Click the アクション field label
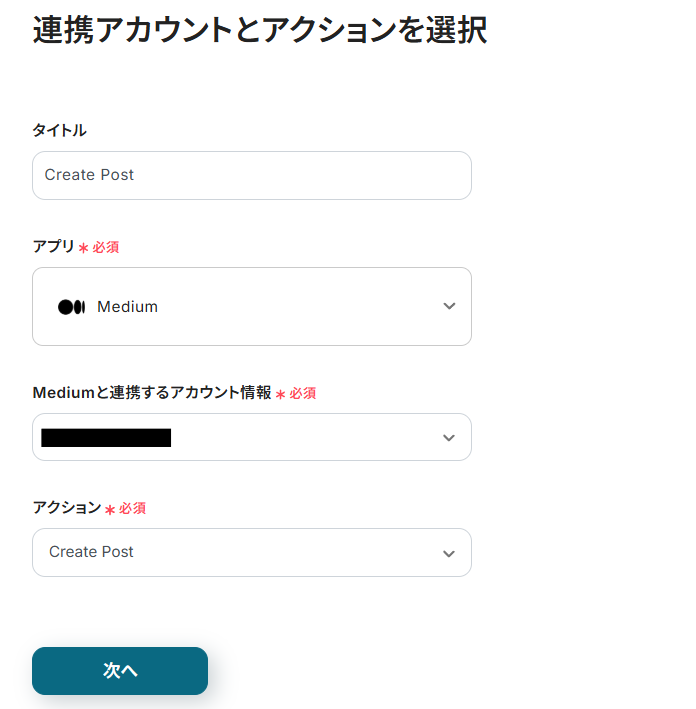 click(x=66, y=508)
